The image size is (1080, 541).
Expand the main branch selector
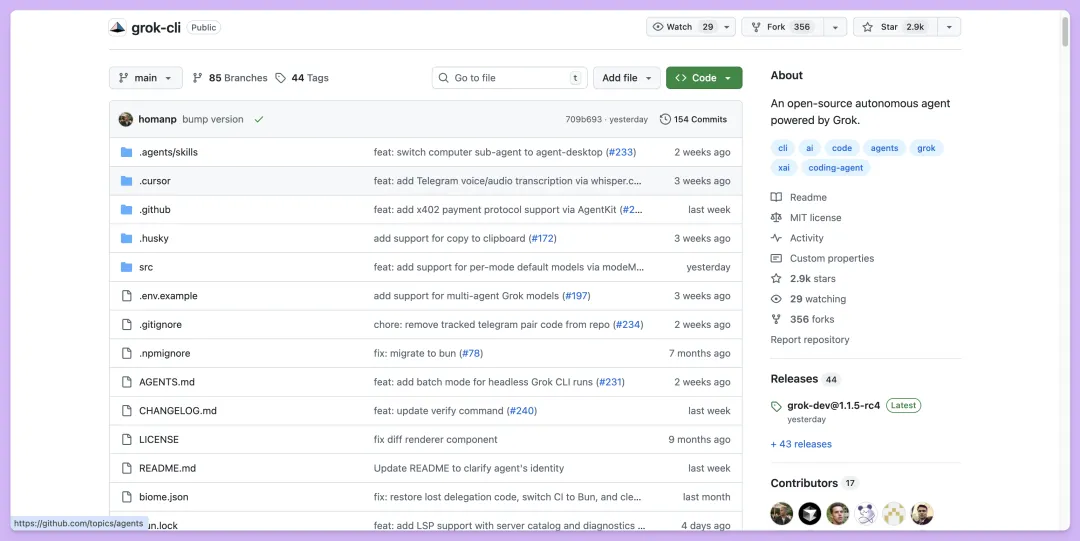146,78
